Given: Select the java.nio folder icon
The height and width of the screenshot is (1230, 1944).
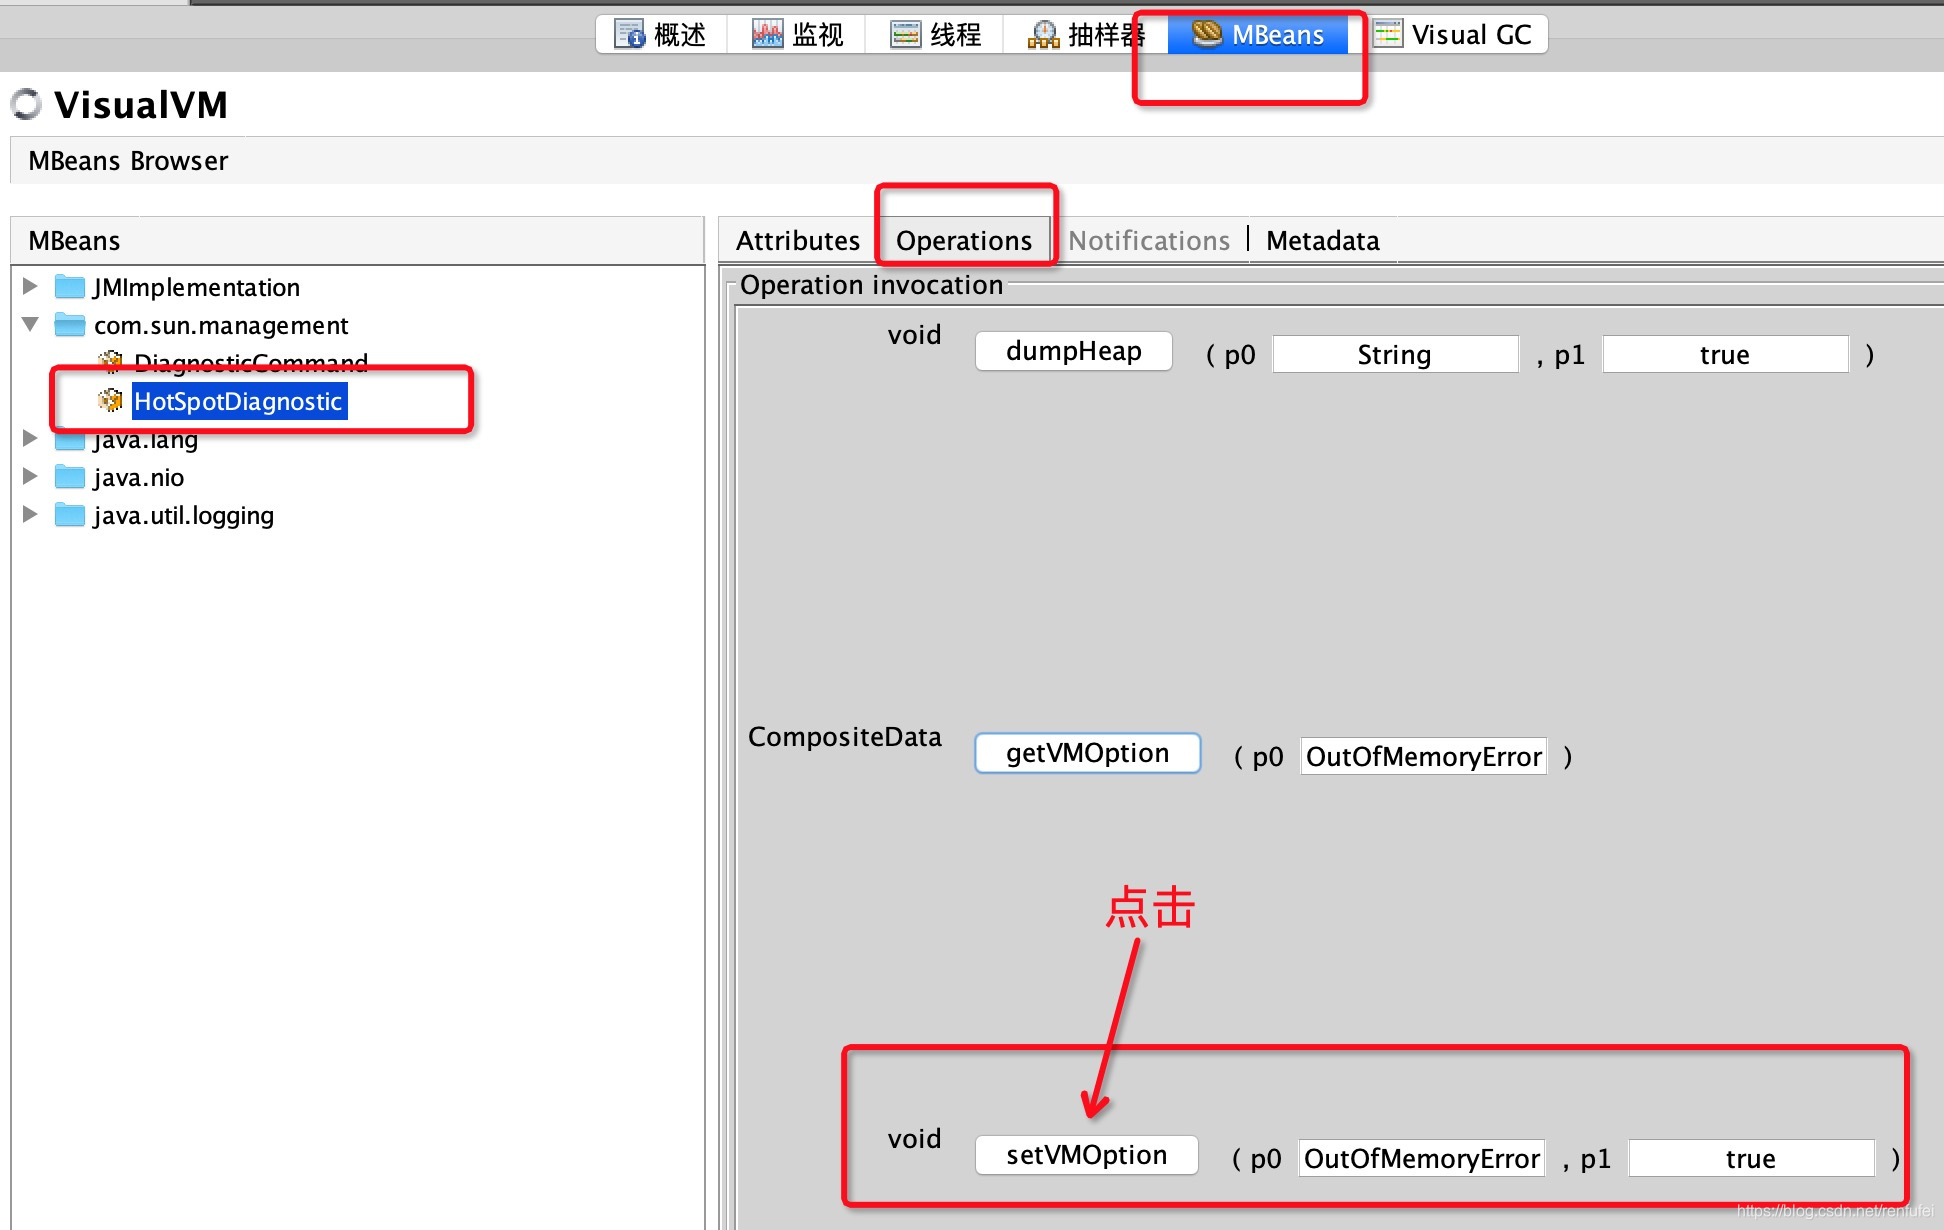Looking at the screenshot, I should (69, 477).
